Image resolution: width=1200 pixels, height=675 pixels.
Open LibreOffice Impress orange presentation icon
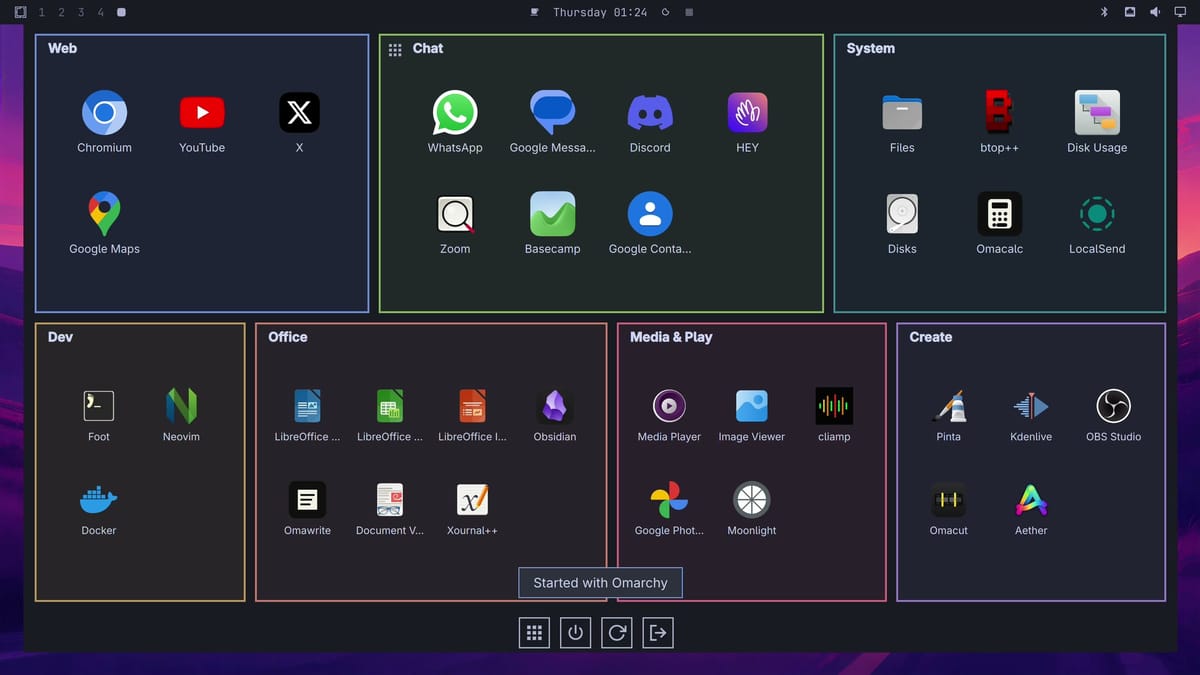tap(472, 405)
